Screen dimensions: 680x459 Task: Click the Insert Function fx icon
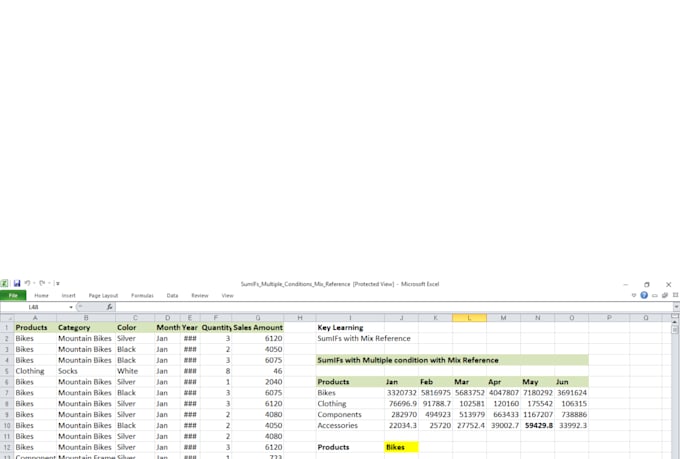click(109, 307)
